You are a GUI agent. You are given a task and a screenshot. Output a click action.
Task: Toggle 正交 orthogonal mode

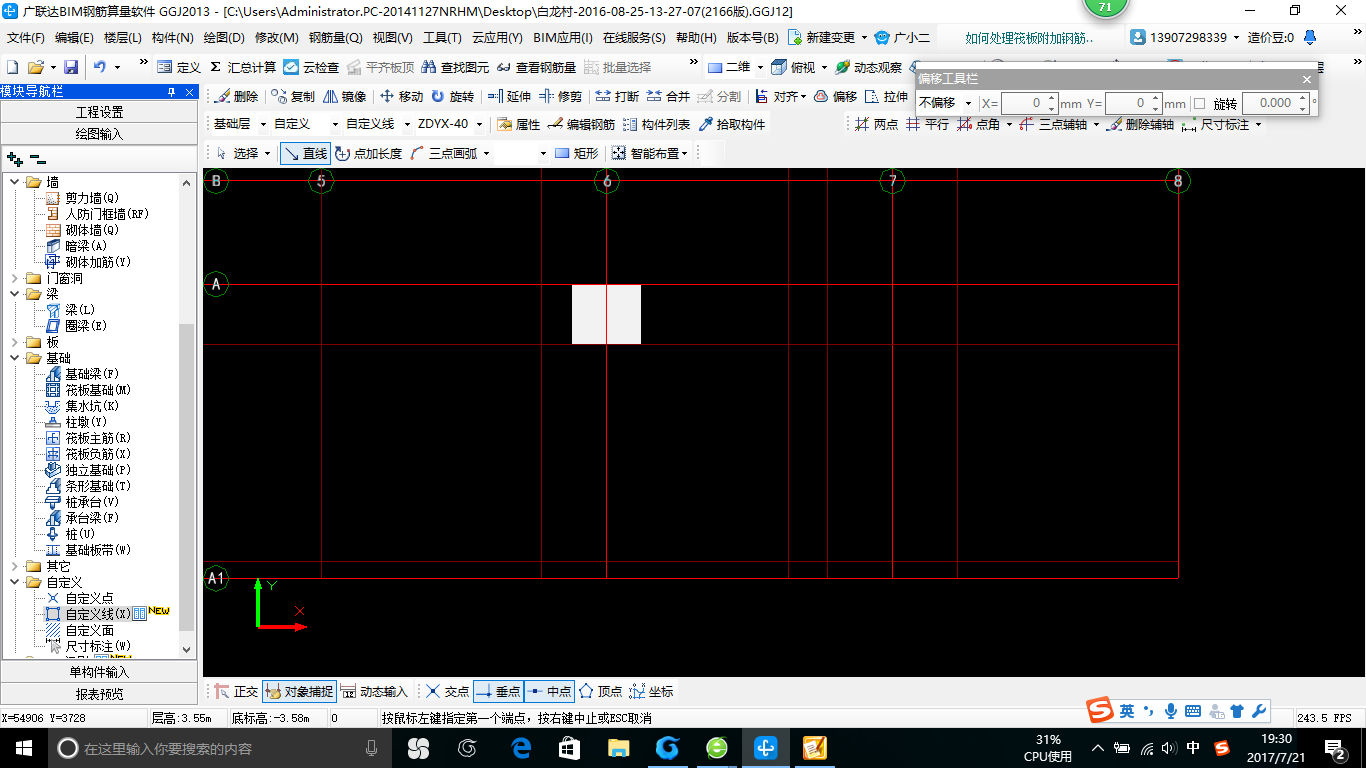point(236,691)
